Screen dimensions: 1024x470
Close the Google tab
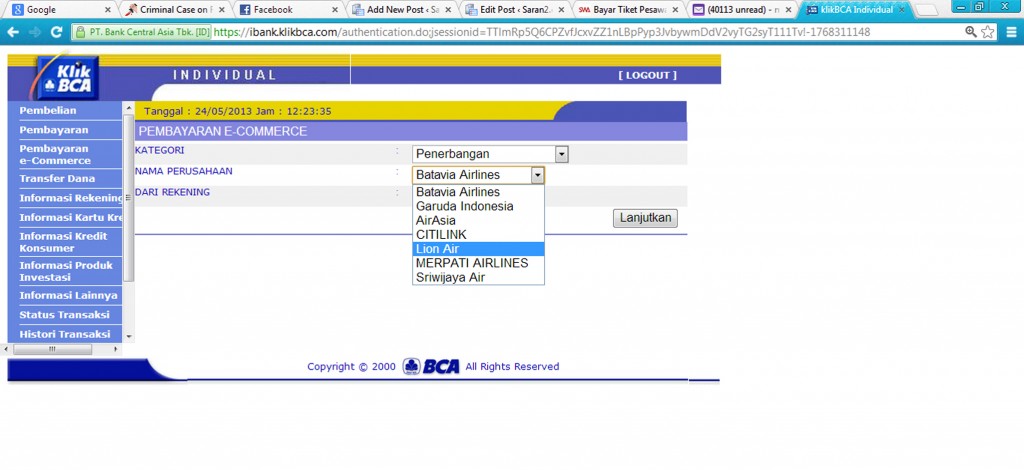[108, 10]
